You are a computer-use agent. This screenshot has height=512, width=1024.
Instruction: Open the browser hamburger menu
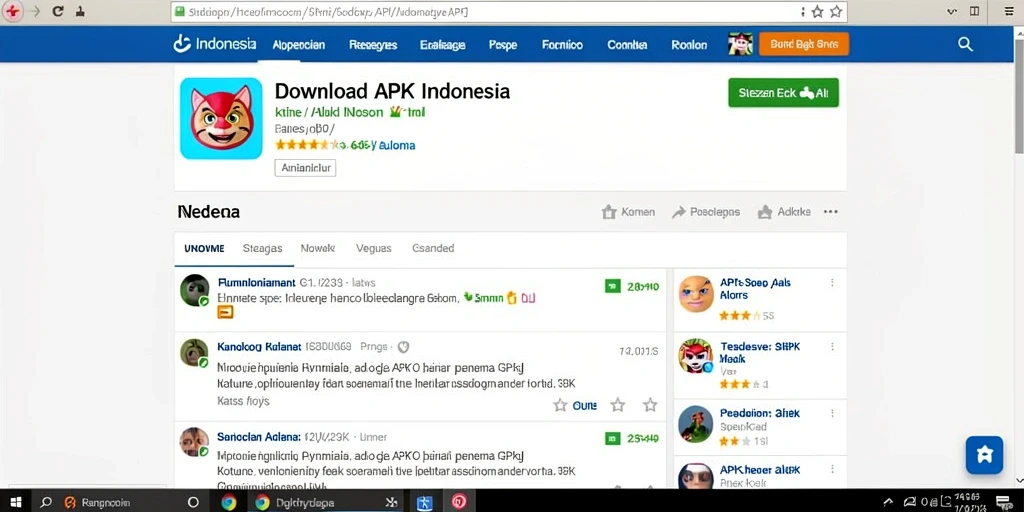pos(1010,12)
